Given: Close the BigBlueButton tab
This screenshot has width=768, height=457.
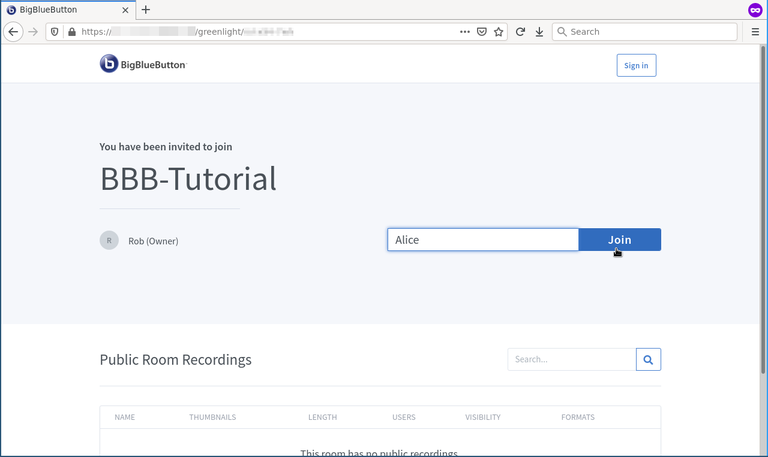Looking at the screenshot, I should [125, 10].
